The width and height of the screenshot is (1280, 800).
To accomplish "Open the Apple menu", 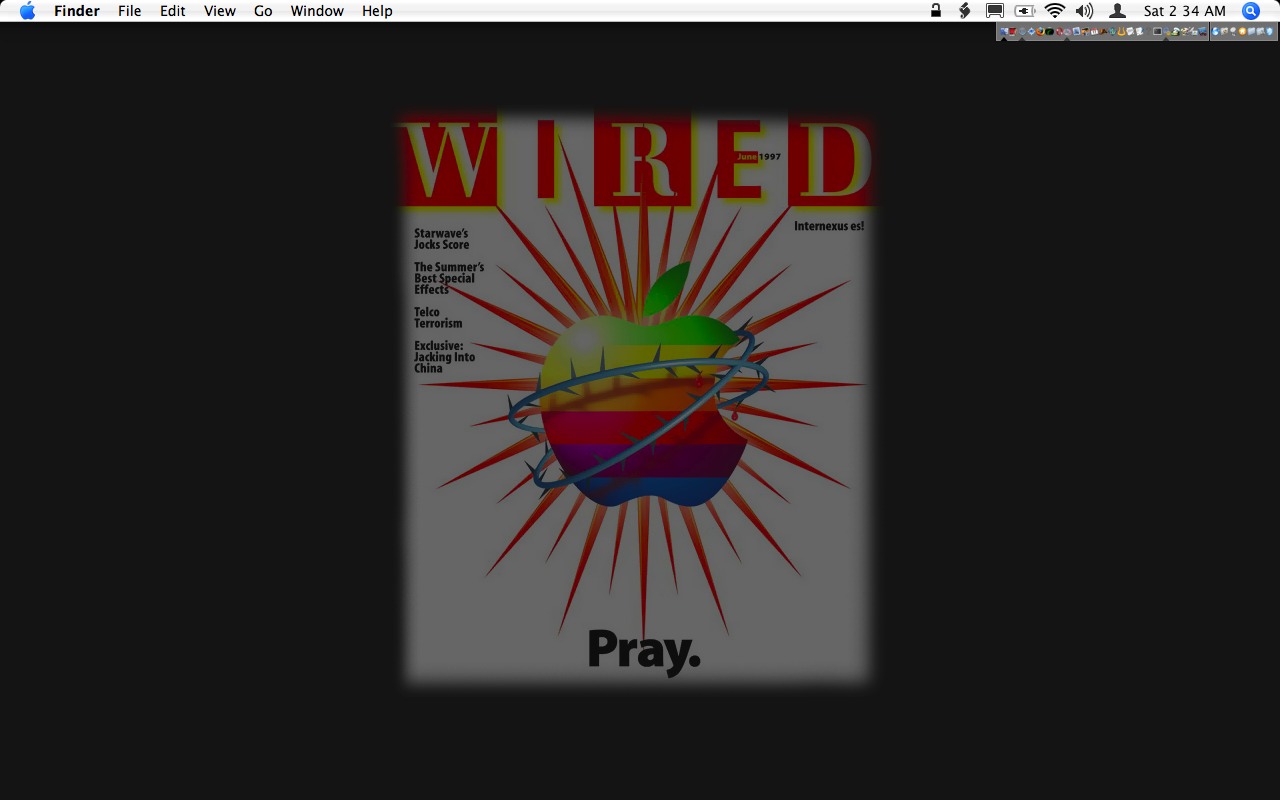I will pyautogui.click(x=27, y=11).
